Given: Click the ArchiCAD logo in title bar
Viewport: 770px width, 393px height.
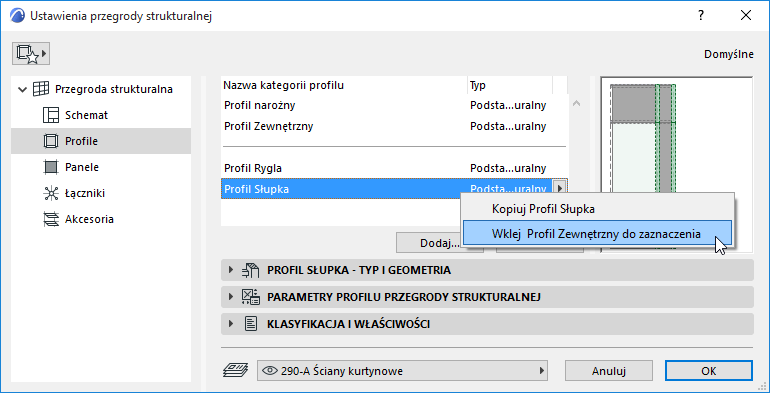Looking at the screenshot, I should click(17, 15).
